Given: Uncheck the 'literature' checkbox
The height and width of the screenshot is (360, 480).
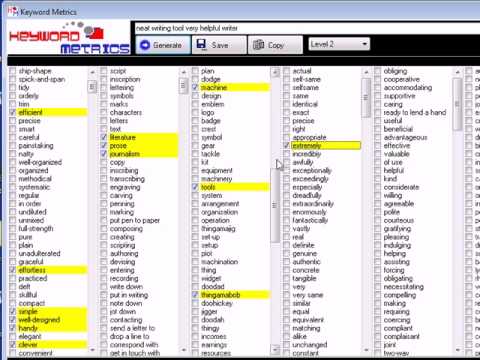Looking at the screenshot, I should click(x=104, y=137).
